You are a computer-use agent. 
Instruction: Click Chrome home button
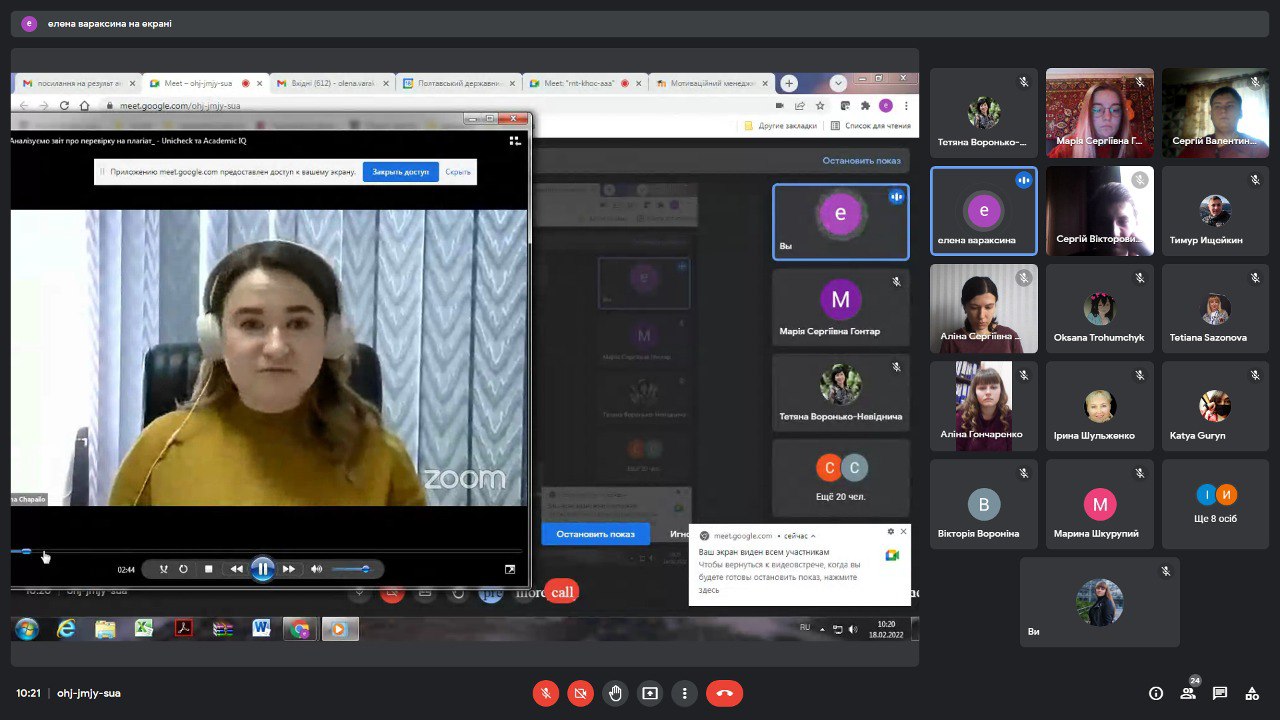85,105
